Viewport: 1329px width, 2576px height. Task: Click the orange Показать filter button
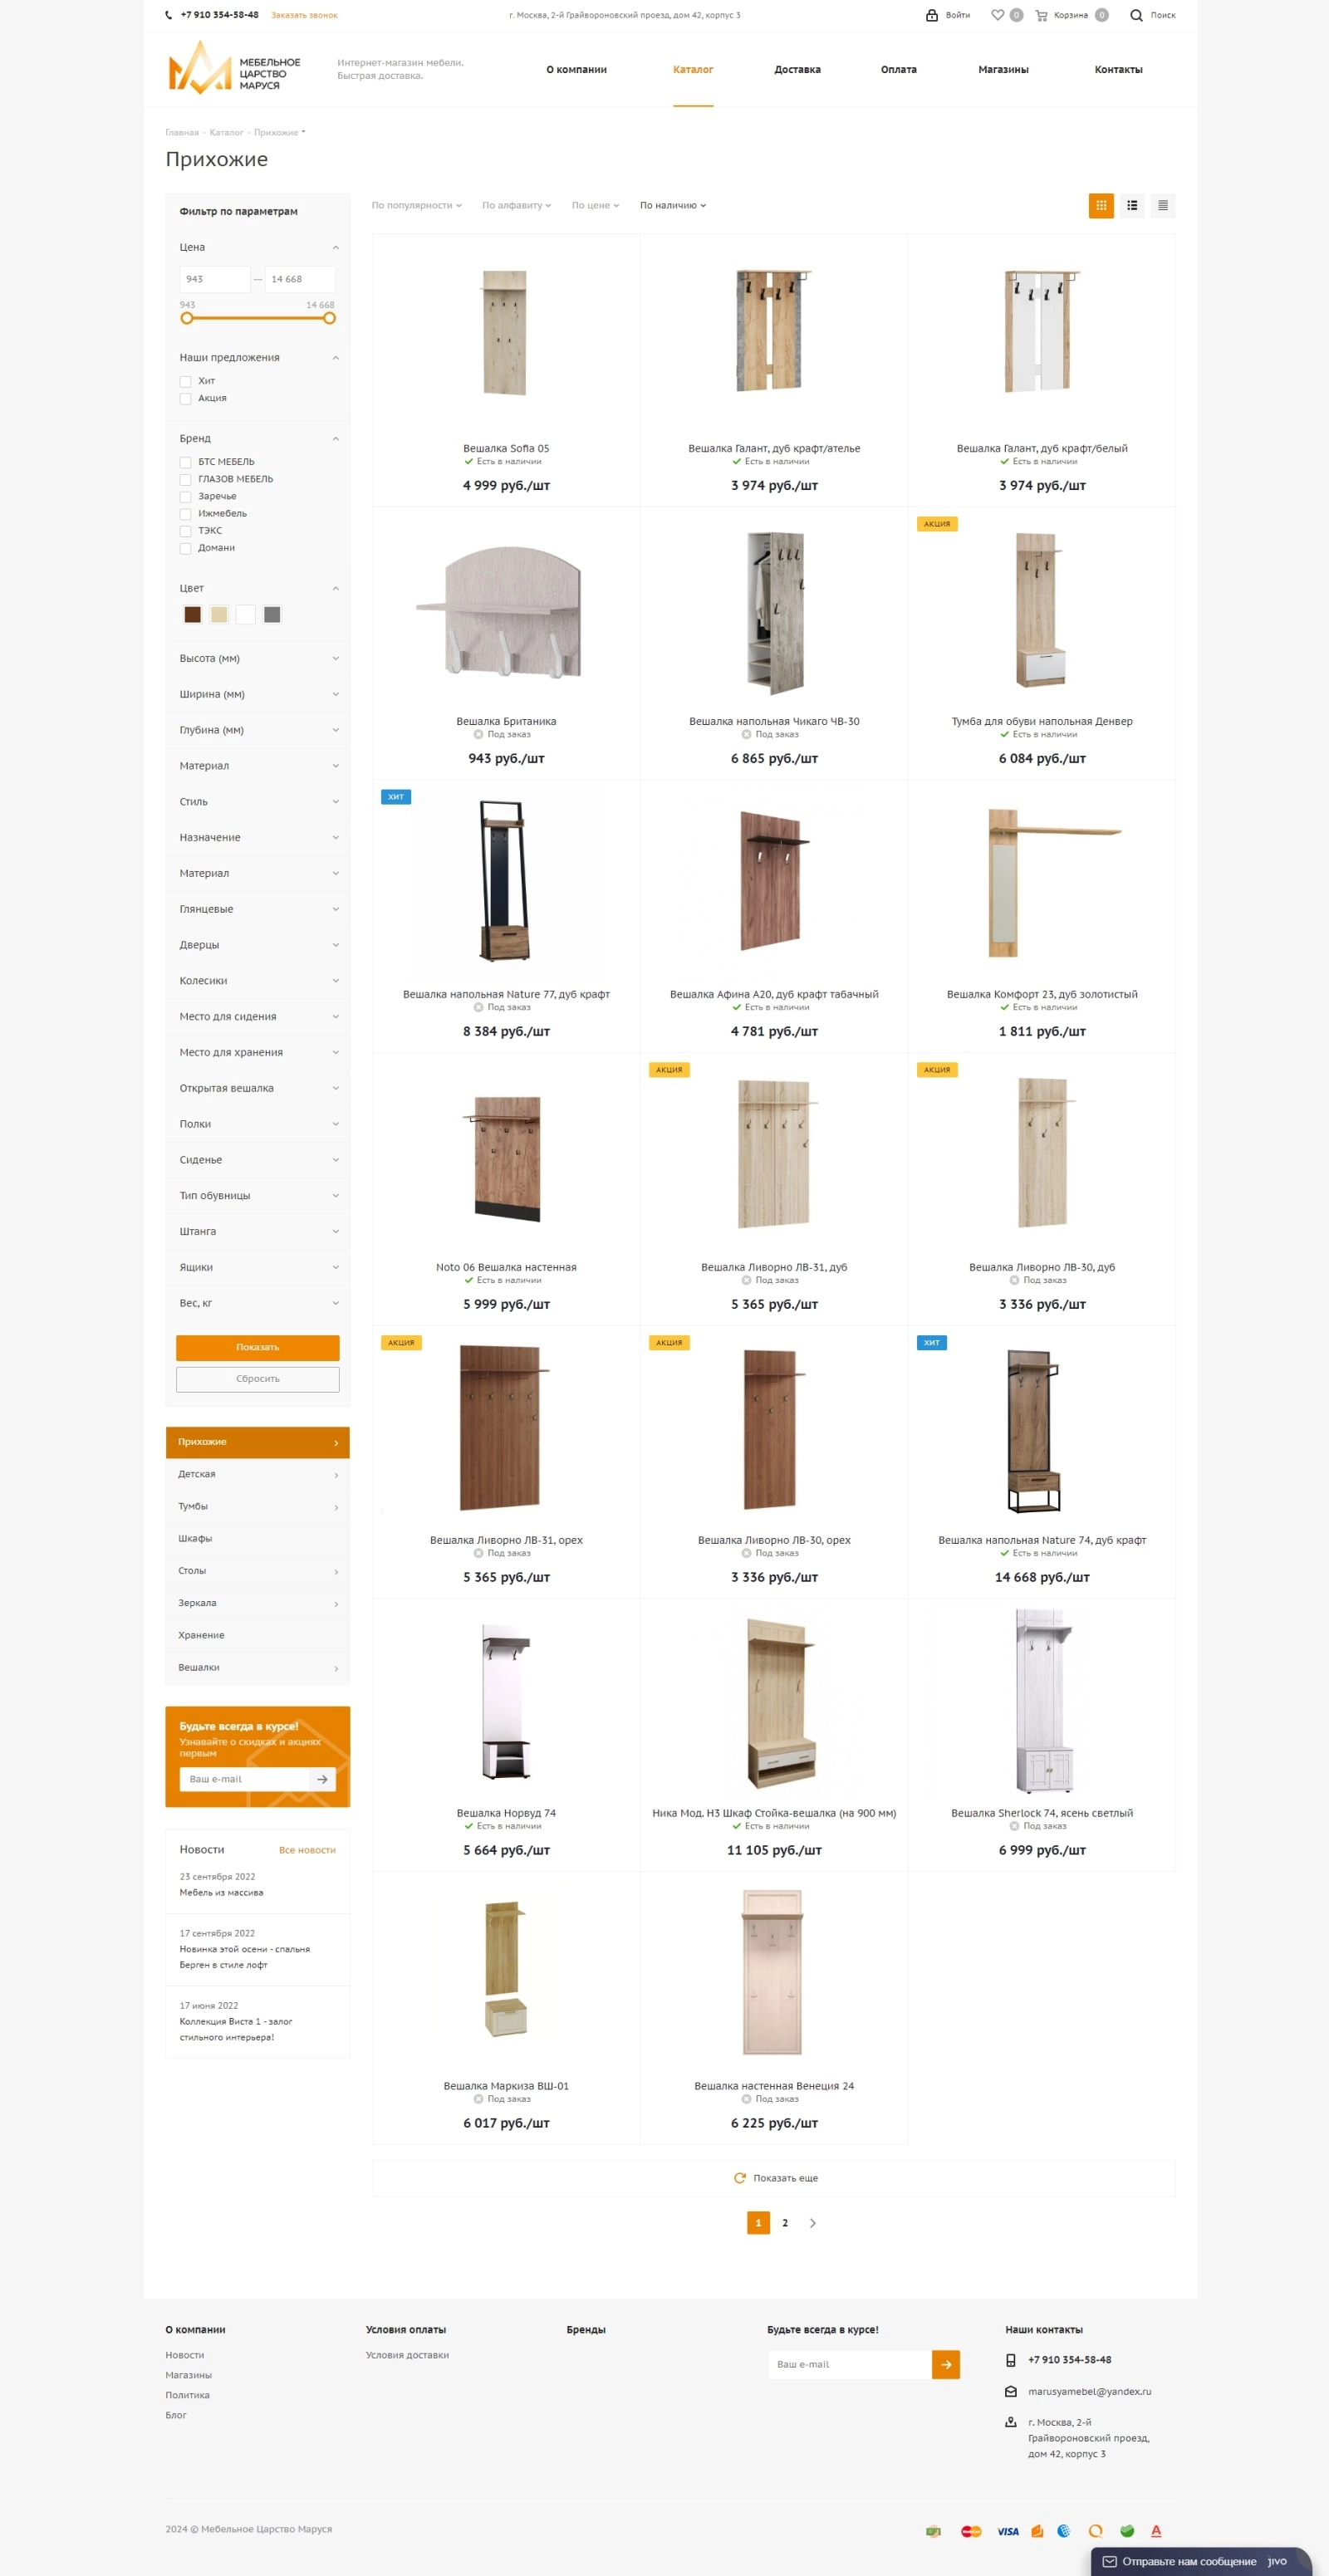pos(258,1347)
